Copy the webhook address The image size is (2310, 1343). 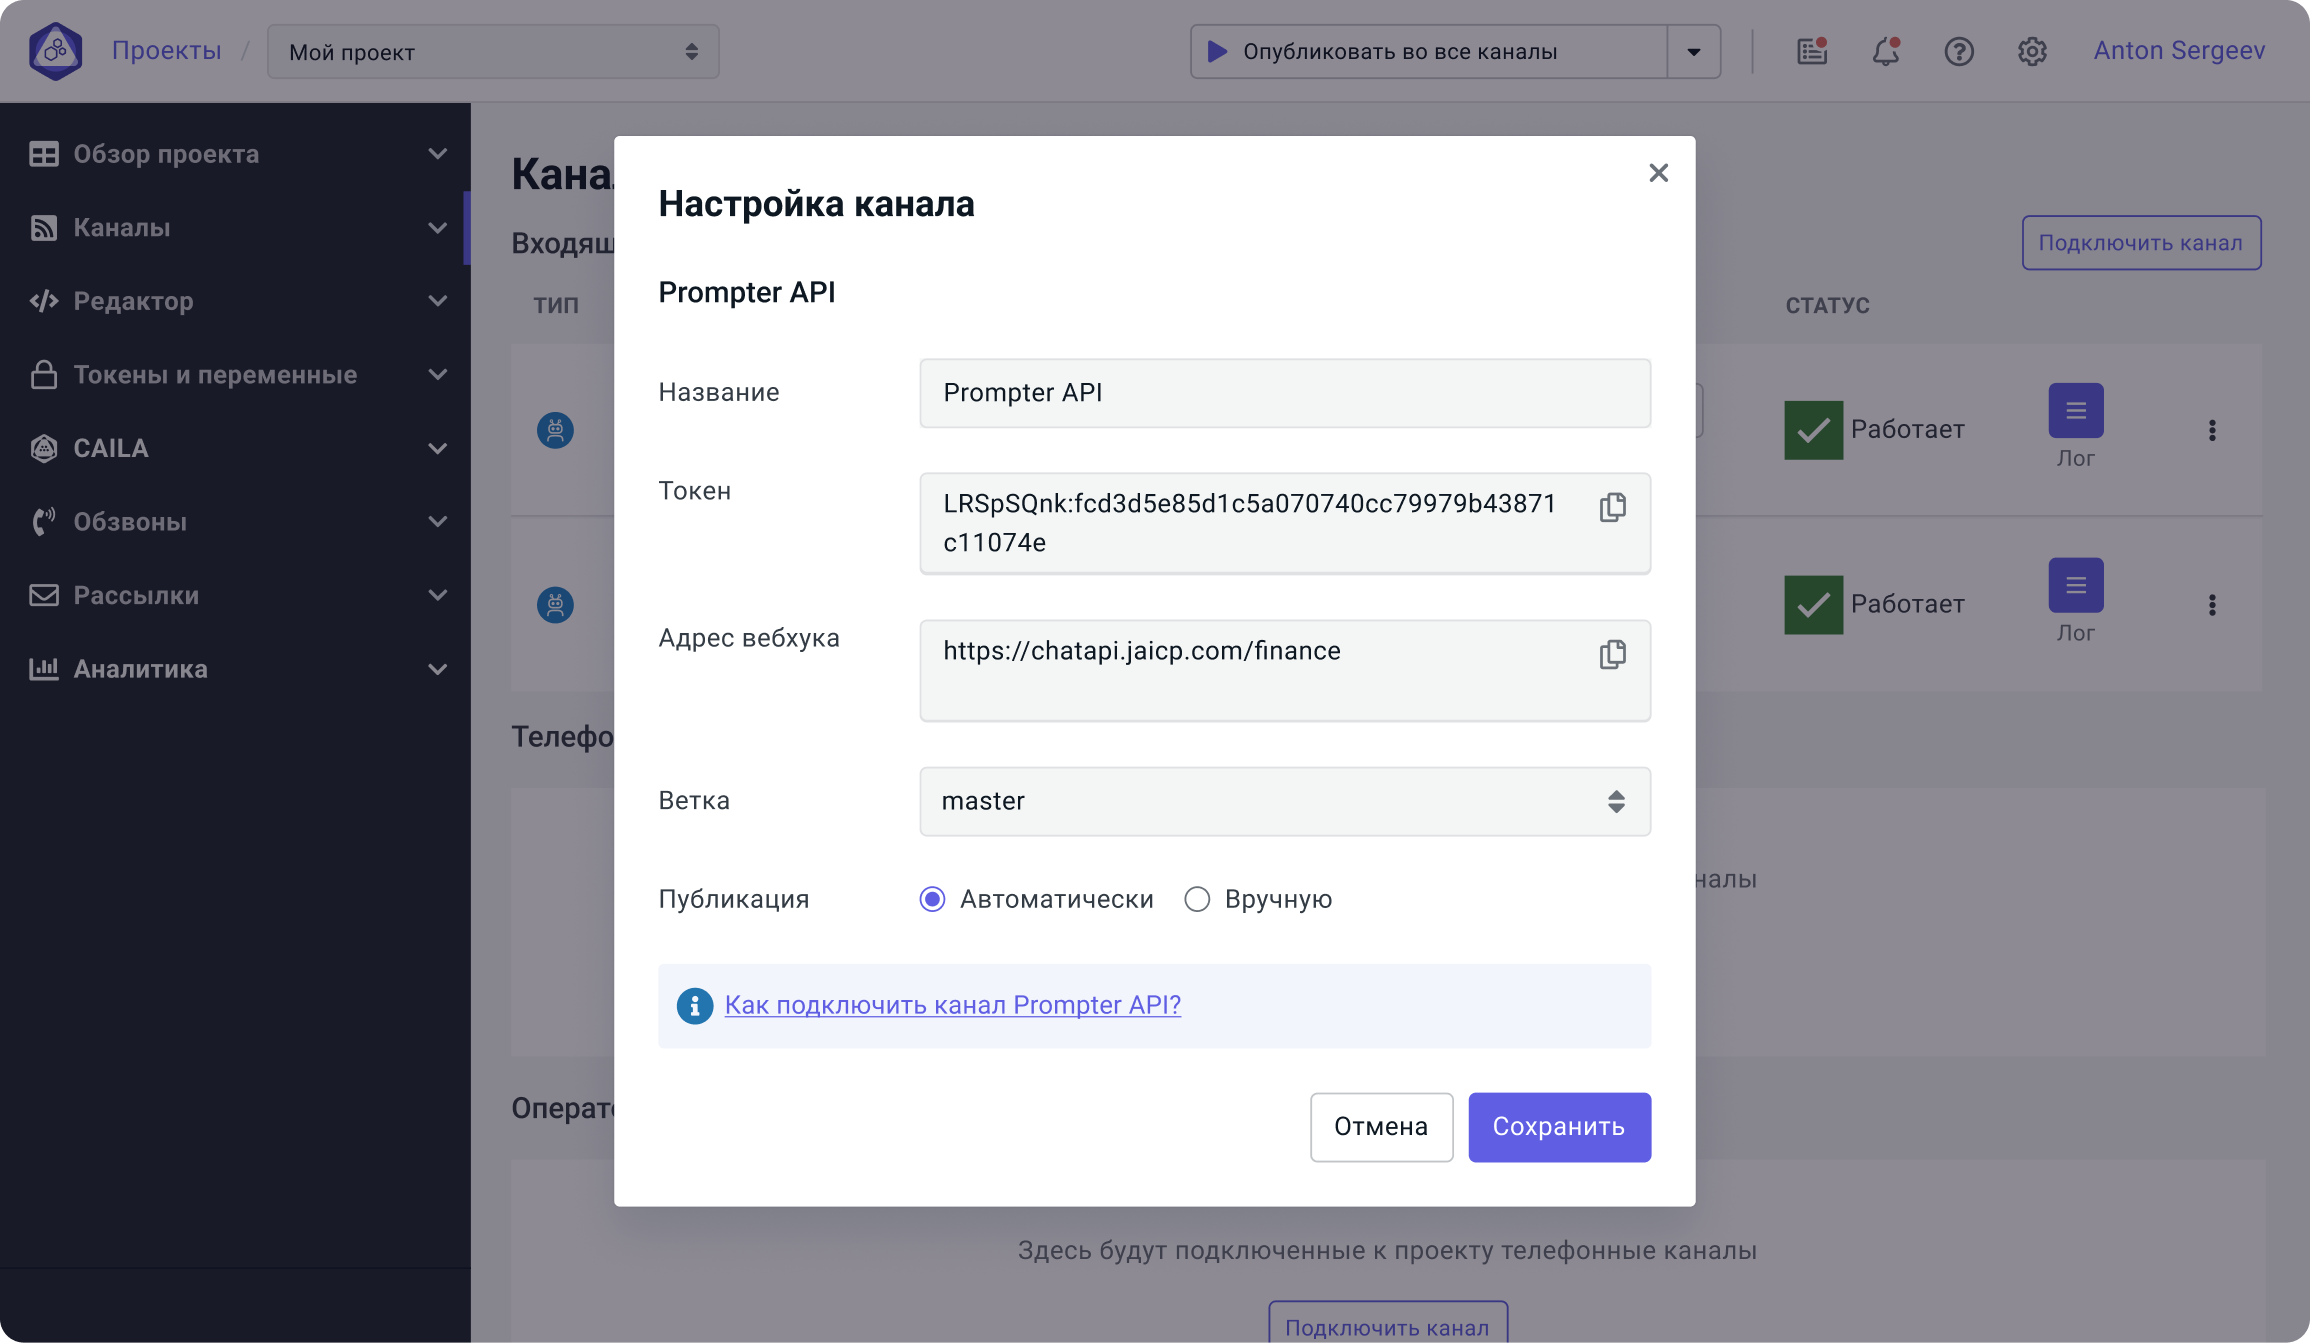[1612, 654]
